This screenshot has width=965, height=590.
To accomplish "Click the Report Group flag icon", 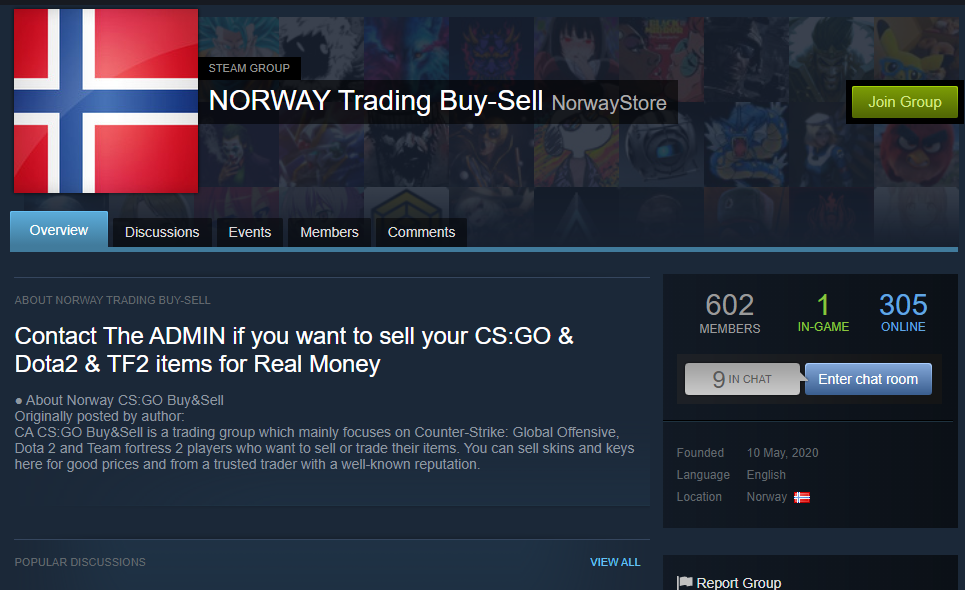I will (684, 583).
